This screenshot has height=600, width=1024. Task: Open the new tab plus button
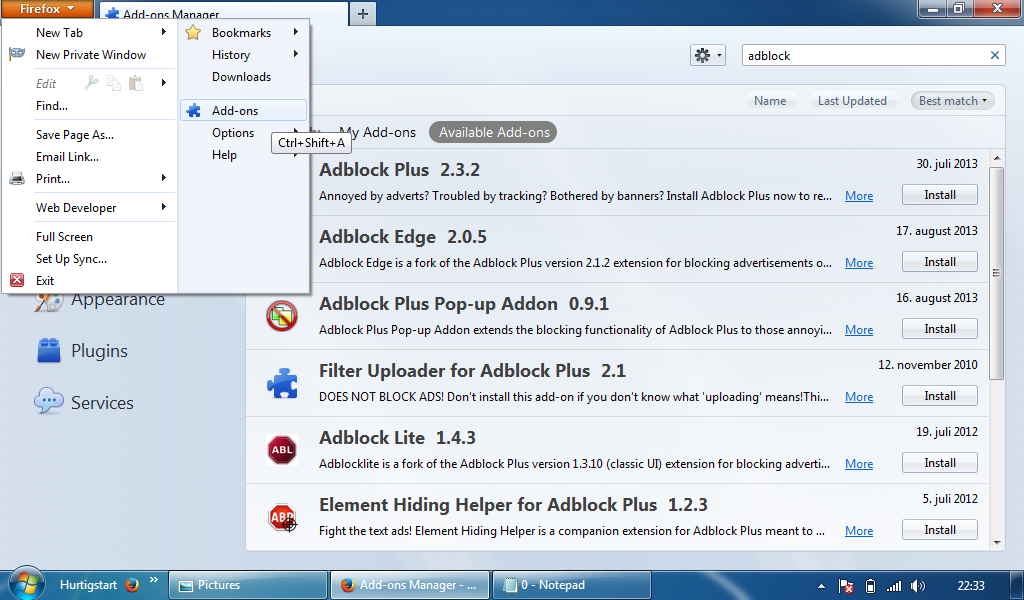[363, 14]
